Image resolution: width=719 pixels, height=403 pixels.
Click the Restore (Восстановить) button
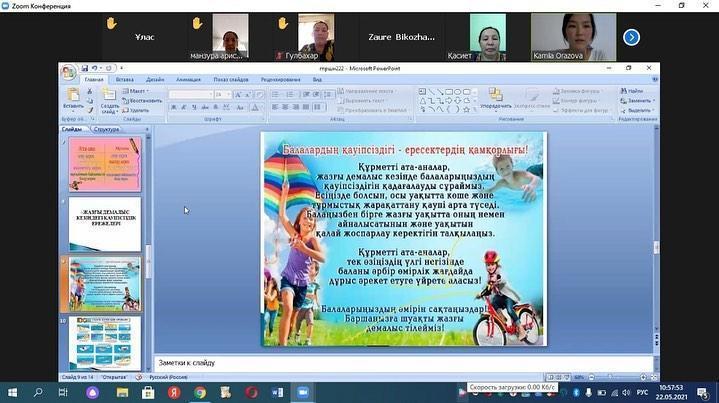145,101
